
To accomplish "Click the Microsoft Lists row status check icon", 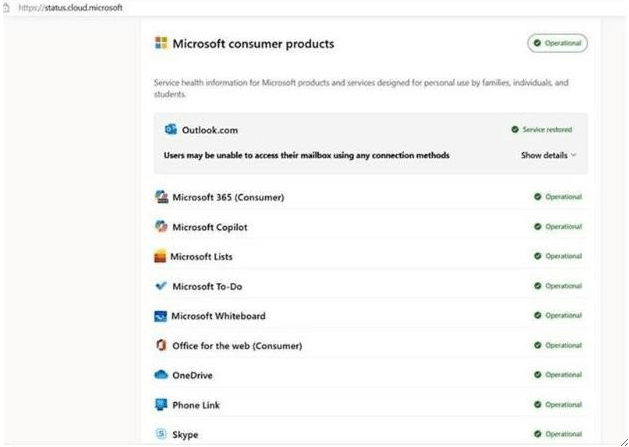I will [538, 256].
